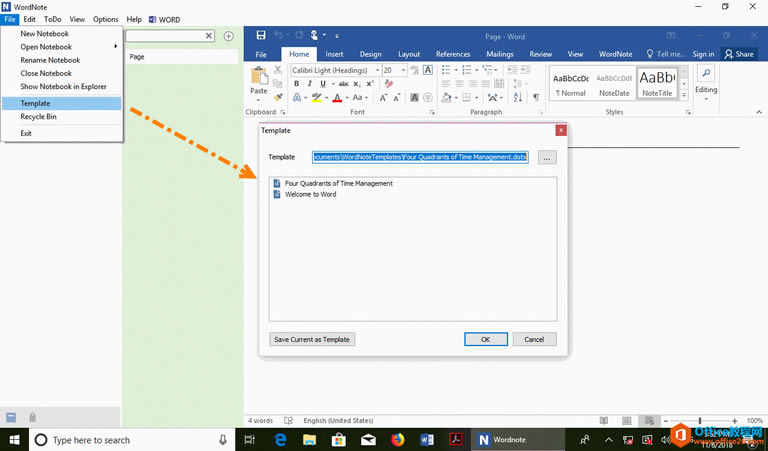The width and height of the screenshot is (768, 451).
Task: Click the Character Border boxed A icon
Action: [428, 70]
